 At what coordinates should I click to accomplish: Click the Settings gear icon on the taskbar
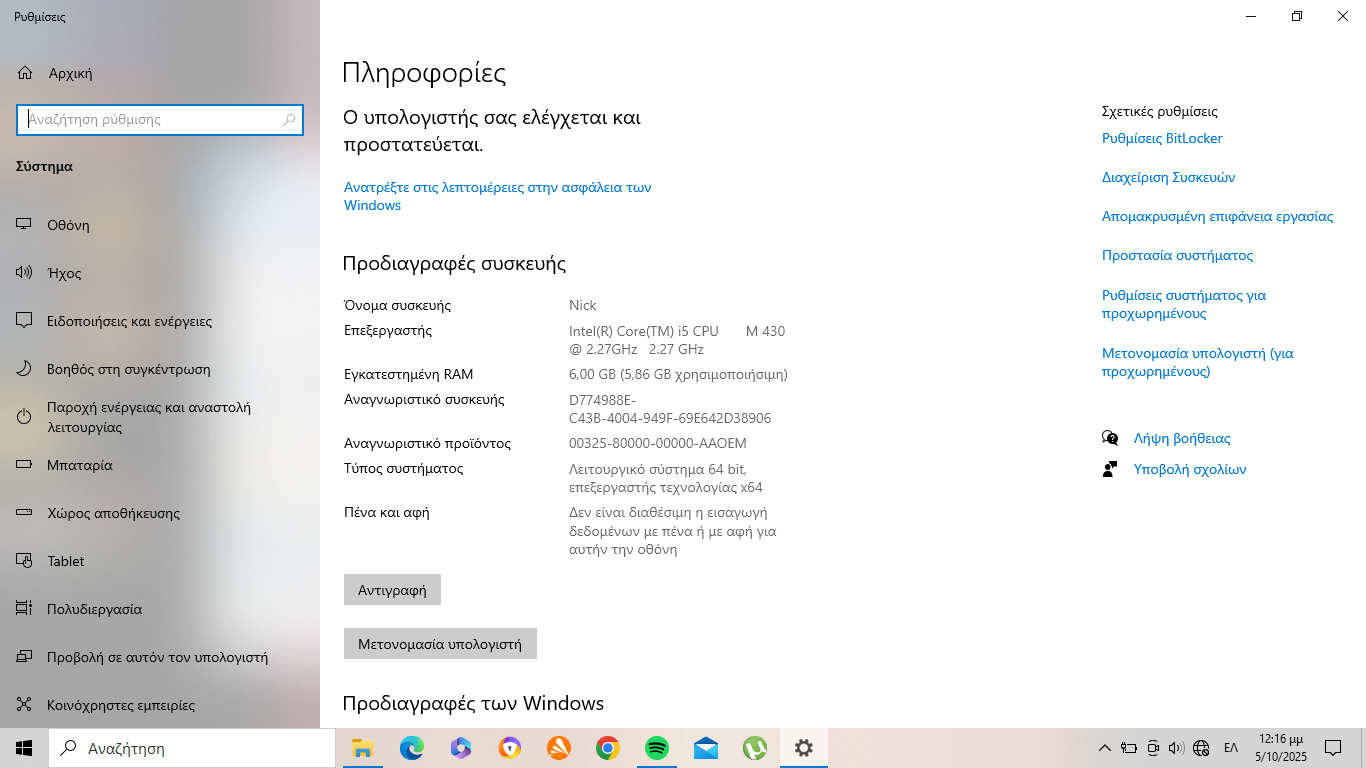click(803, 748)
